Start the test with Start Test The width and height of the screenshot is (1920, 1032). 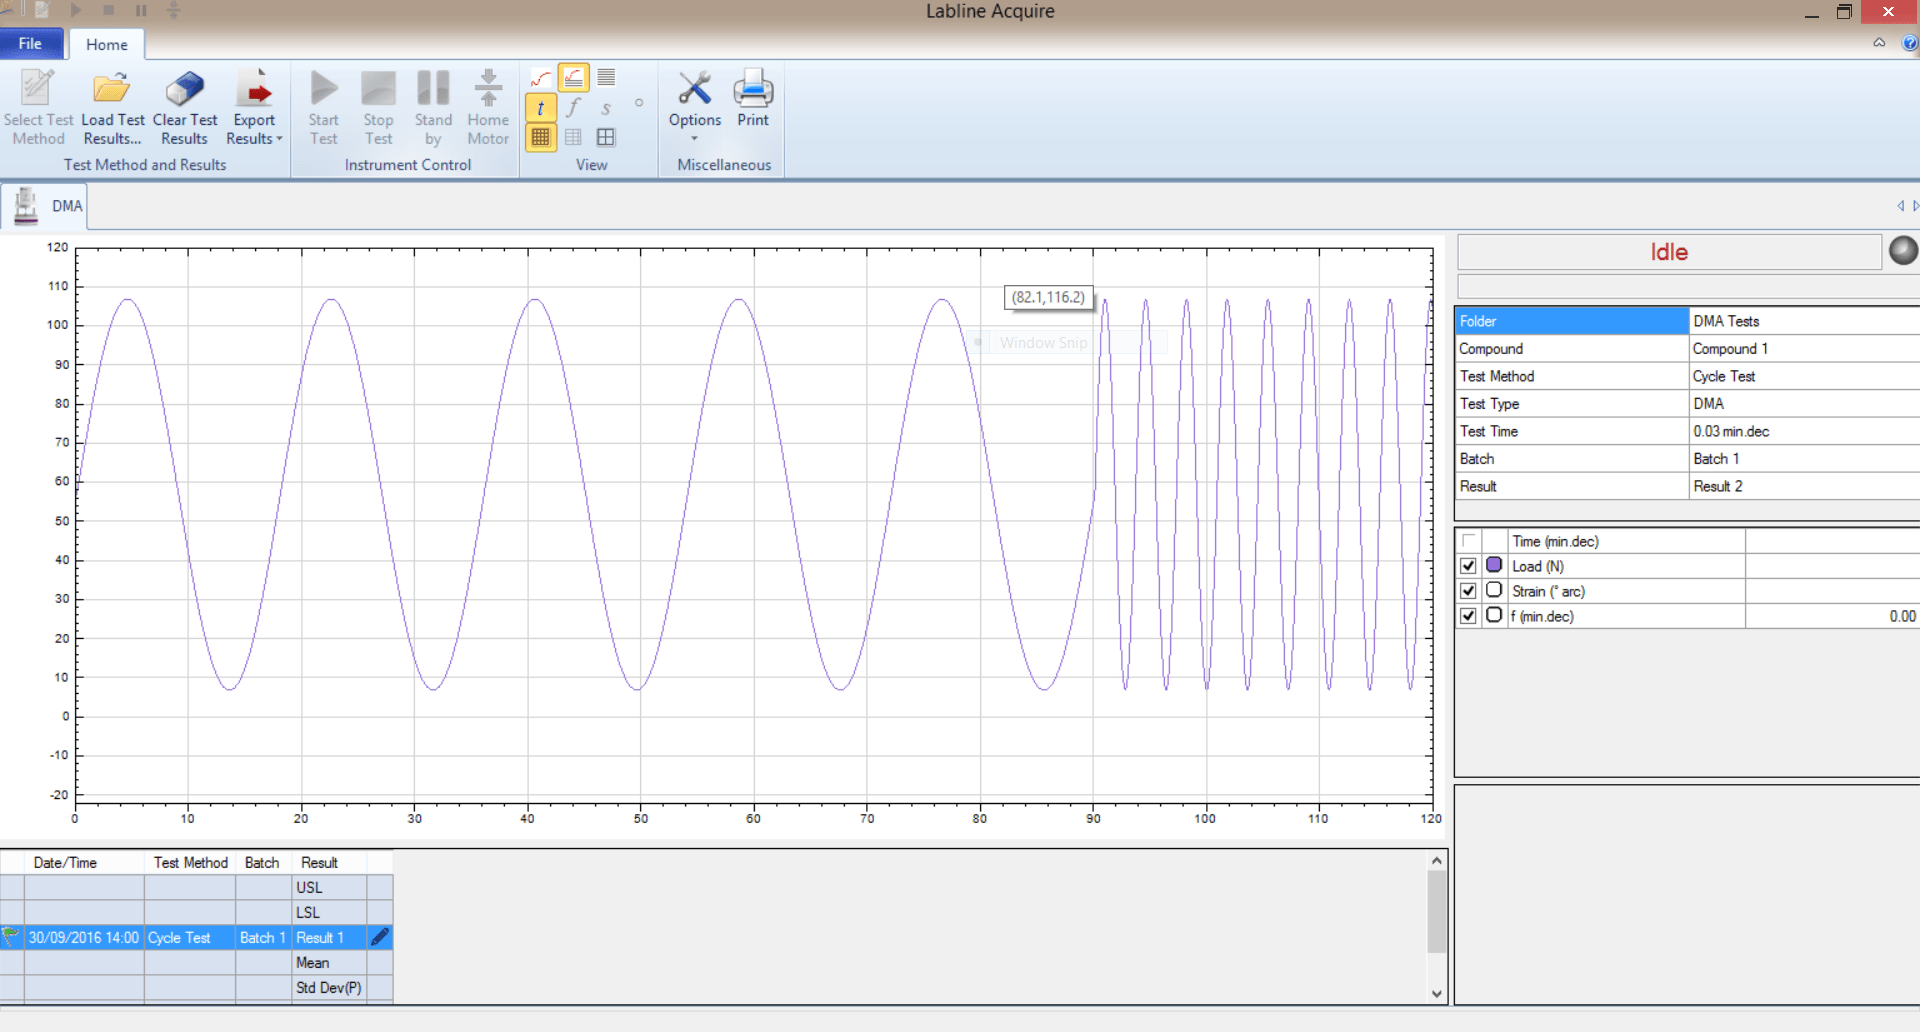click(323, 105)
